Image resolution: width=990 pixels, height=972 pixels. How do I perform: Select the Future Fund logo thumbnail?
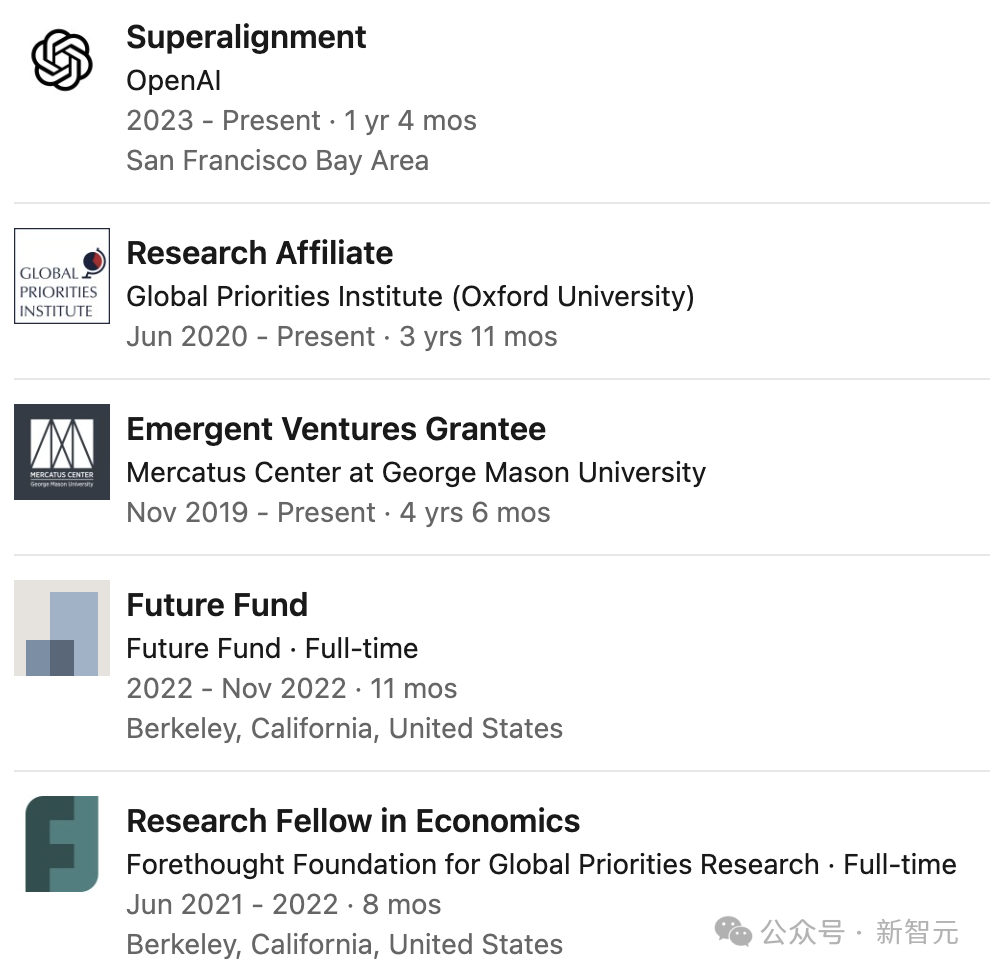click(x=62, y=628)
